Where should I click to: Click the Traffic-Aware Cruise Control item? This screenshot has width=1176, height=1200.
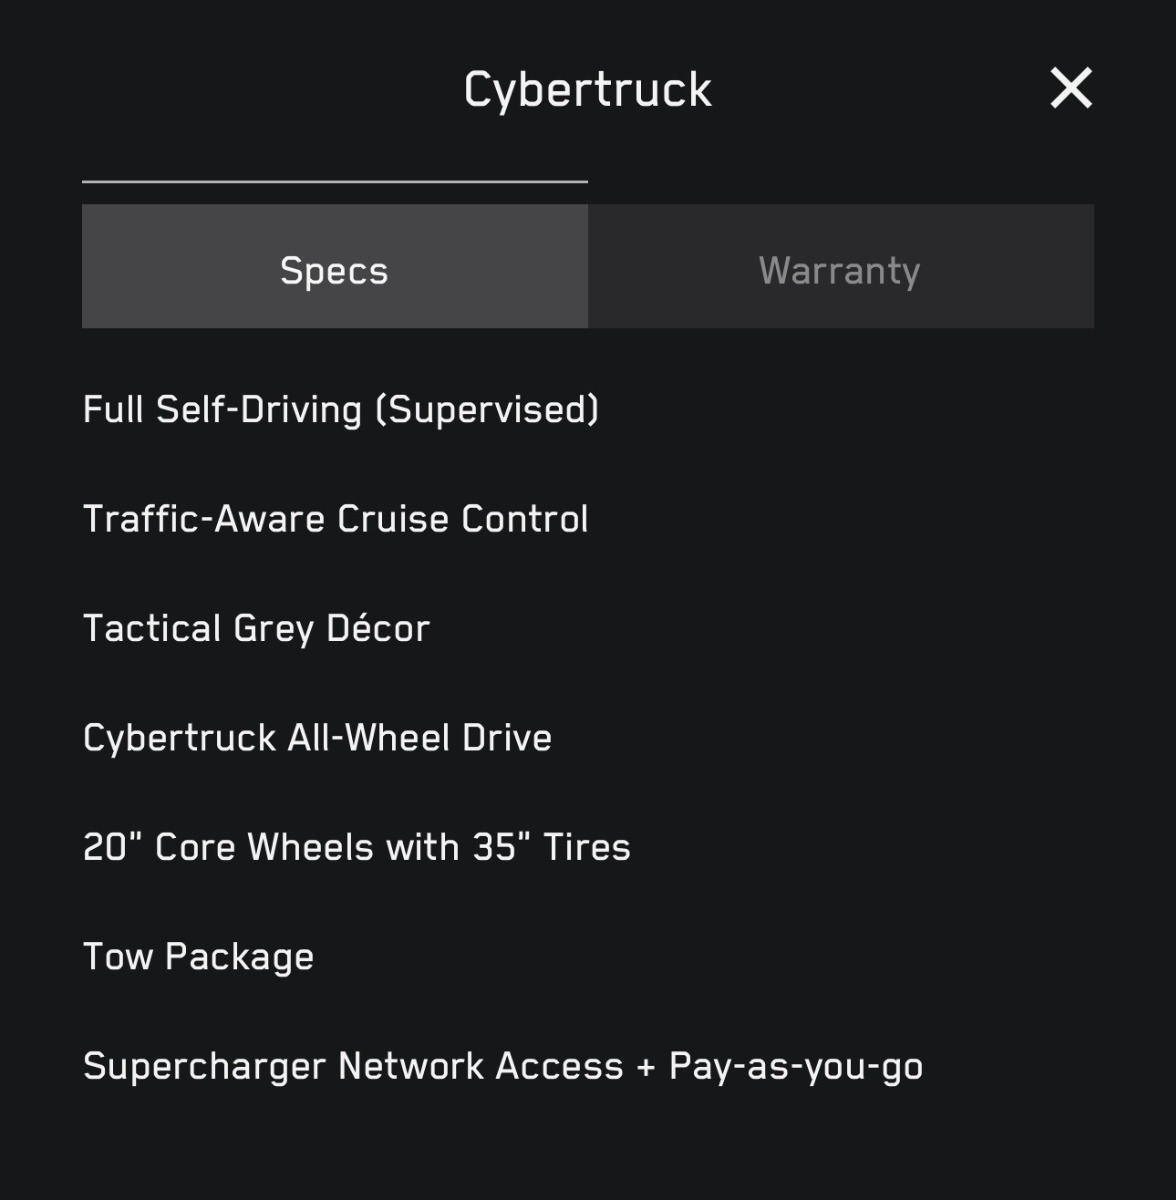point(336,519)
